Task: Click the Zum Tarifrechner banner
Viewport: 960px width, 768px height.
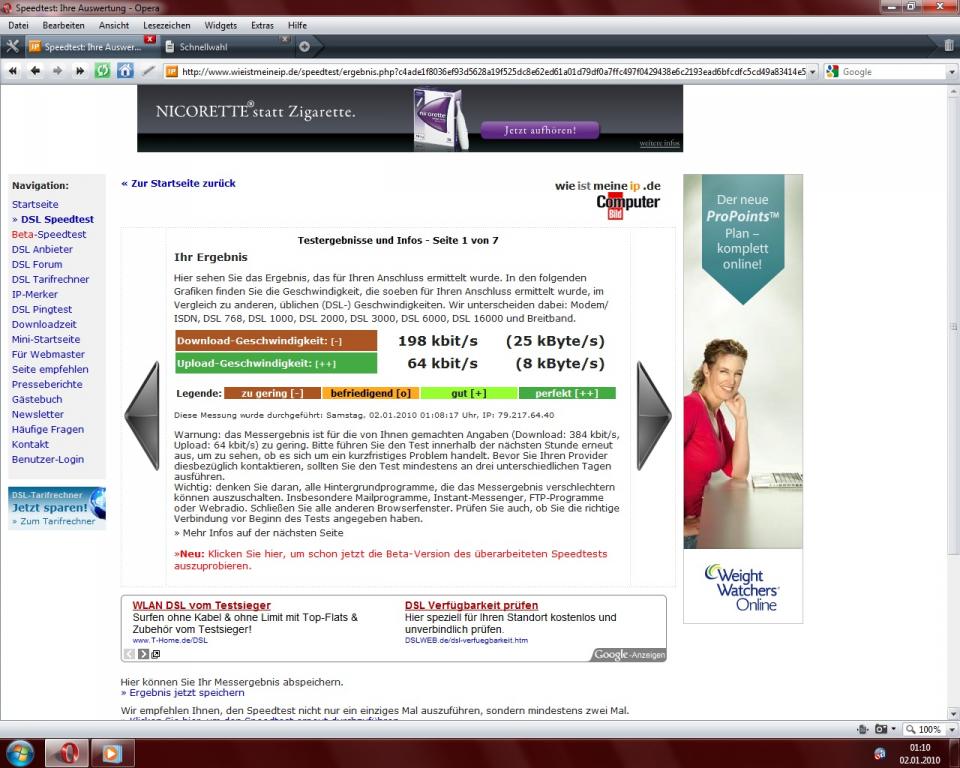Action: coord(57,508)
